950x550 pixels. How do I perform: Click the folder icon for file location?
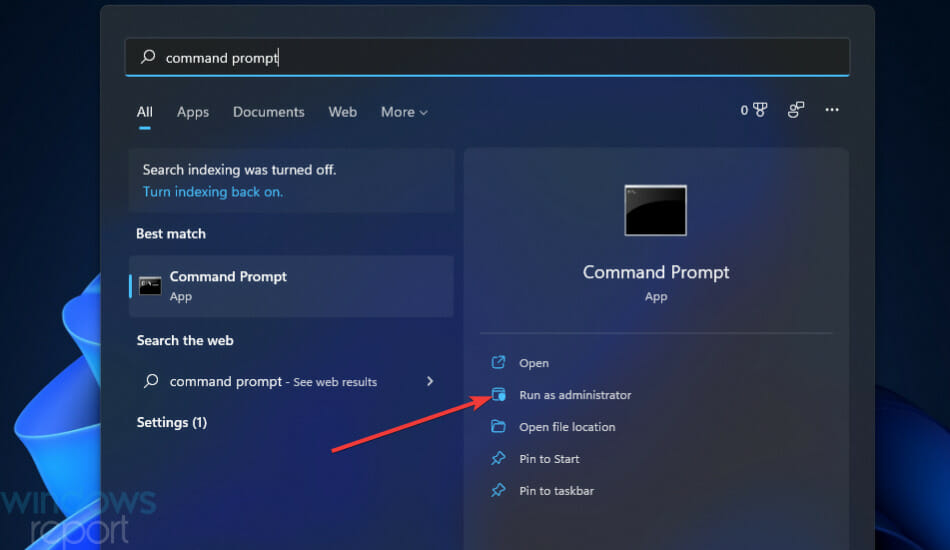[498, 426]
